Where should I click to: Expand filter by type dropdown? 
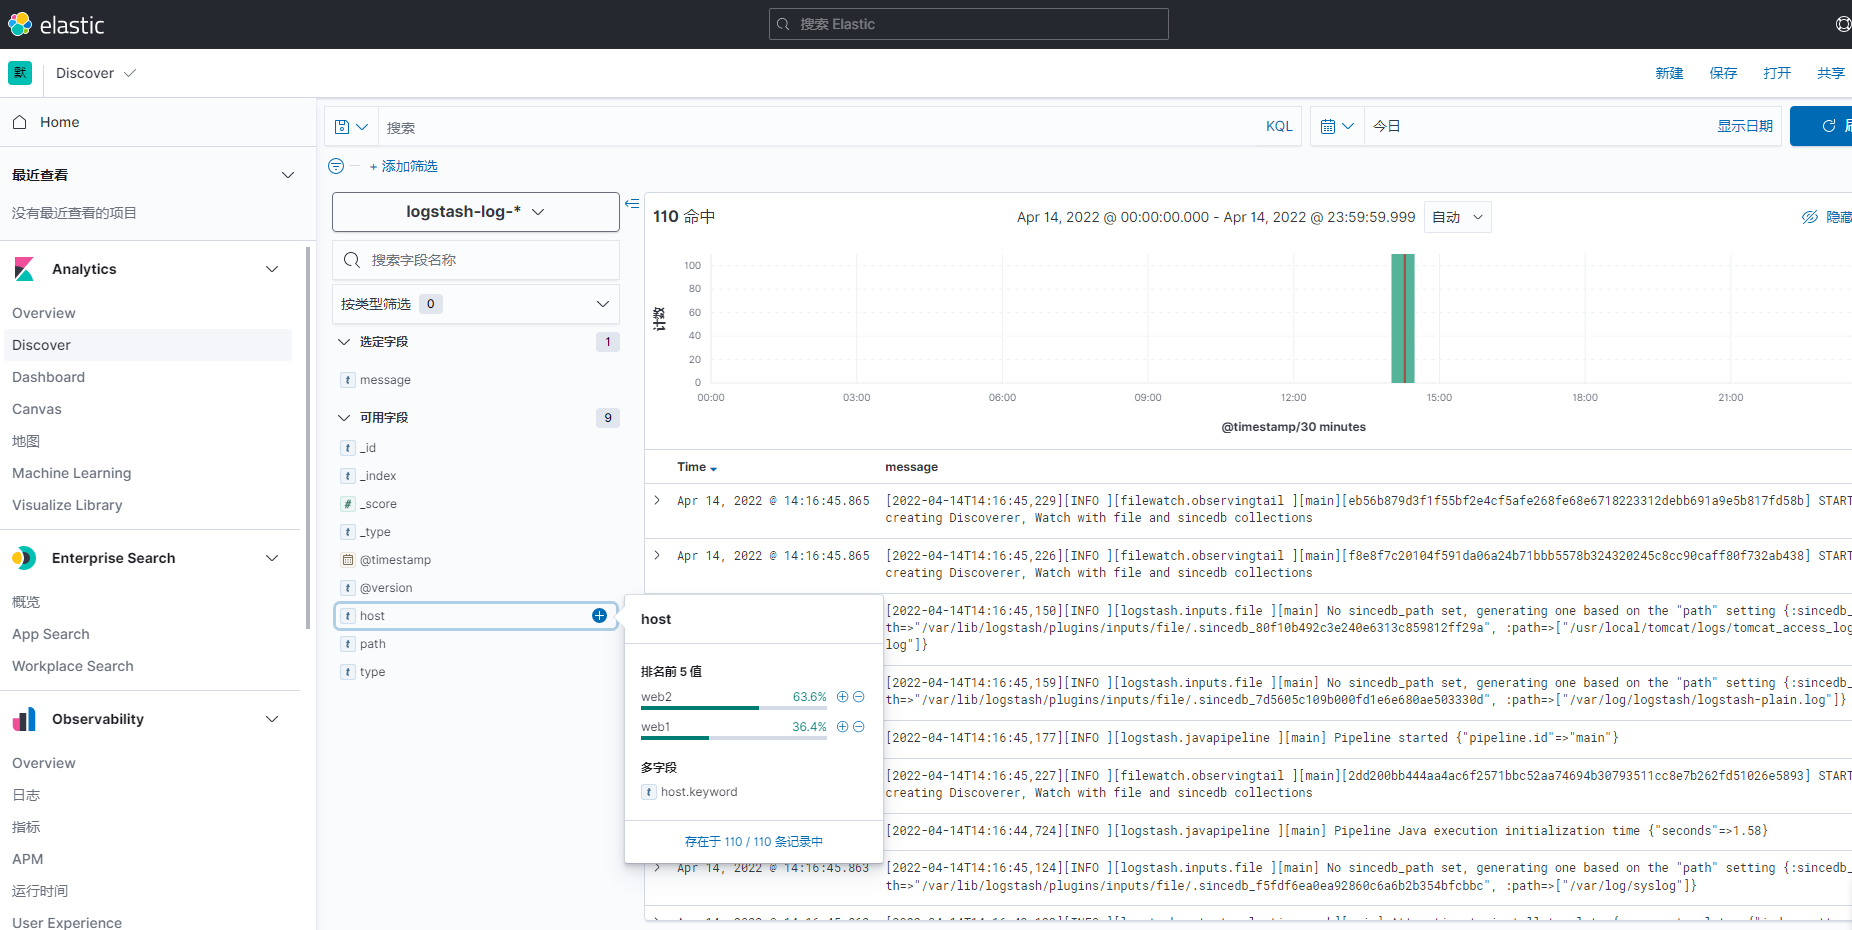coord(476,304)
